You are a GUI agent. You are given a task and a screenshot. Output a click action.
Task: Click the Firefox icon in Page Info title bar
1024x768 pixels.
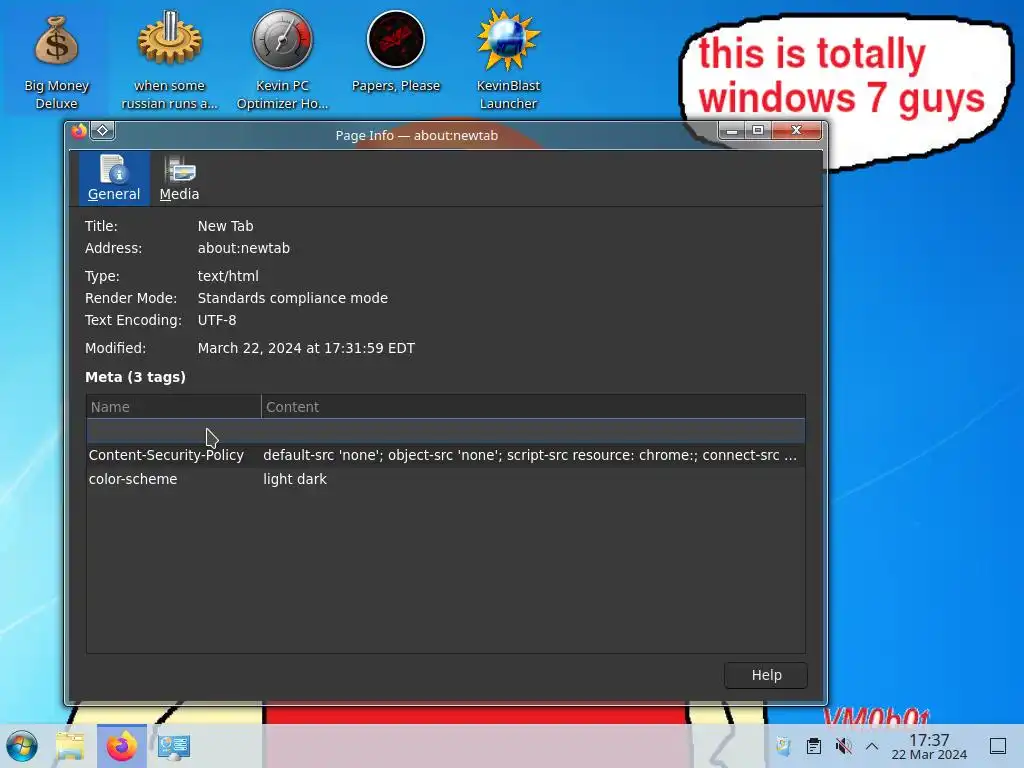(79, 131)
